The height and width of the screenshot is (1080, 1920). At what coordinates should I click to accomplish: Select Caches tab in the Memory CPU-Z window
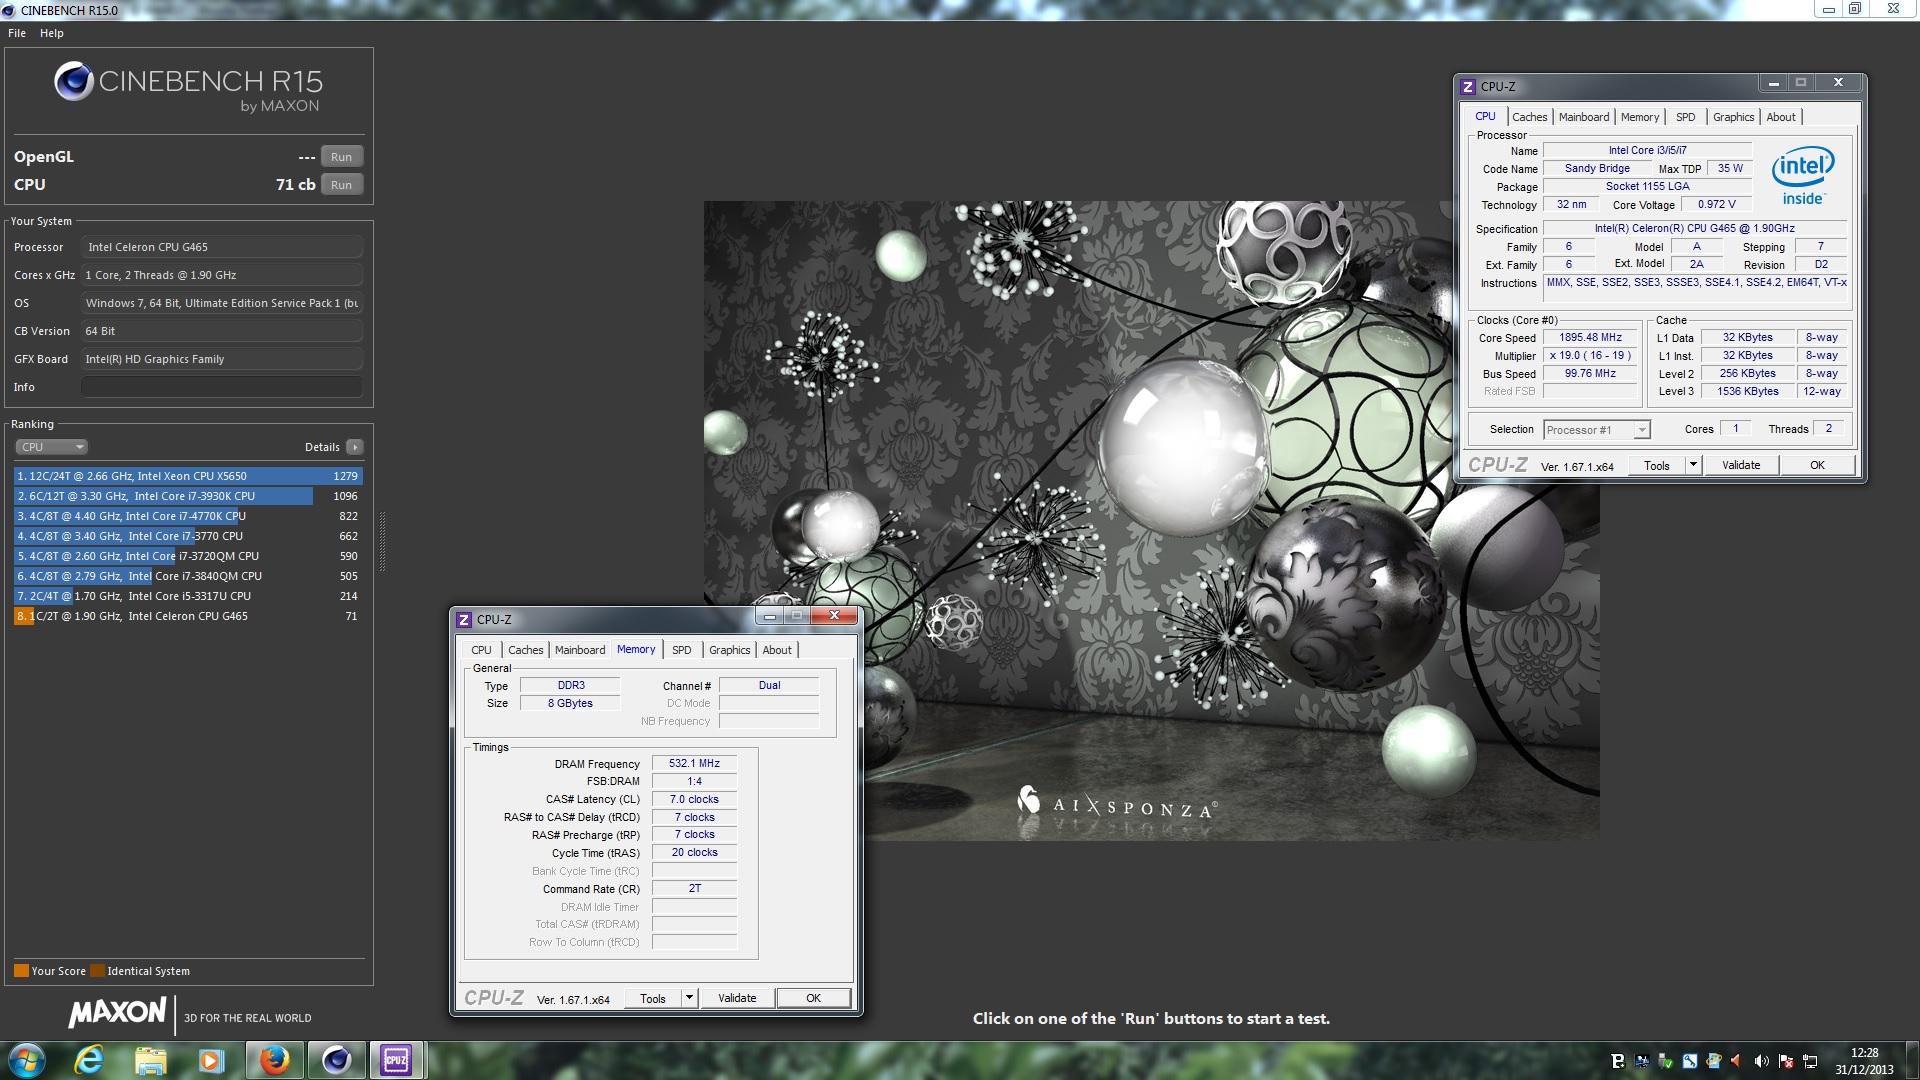click(525, 650)
